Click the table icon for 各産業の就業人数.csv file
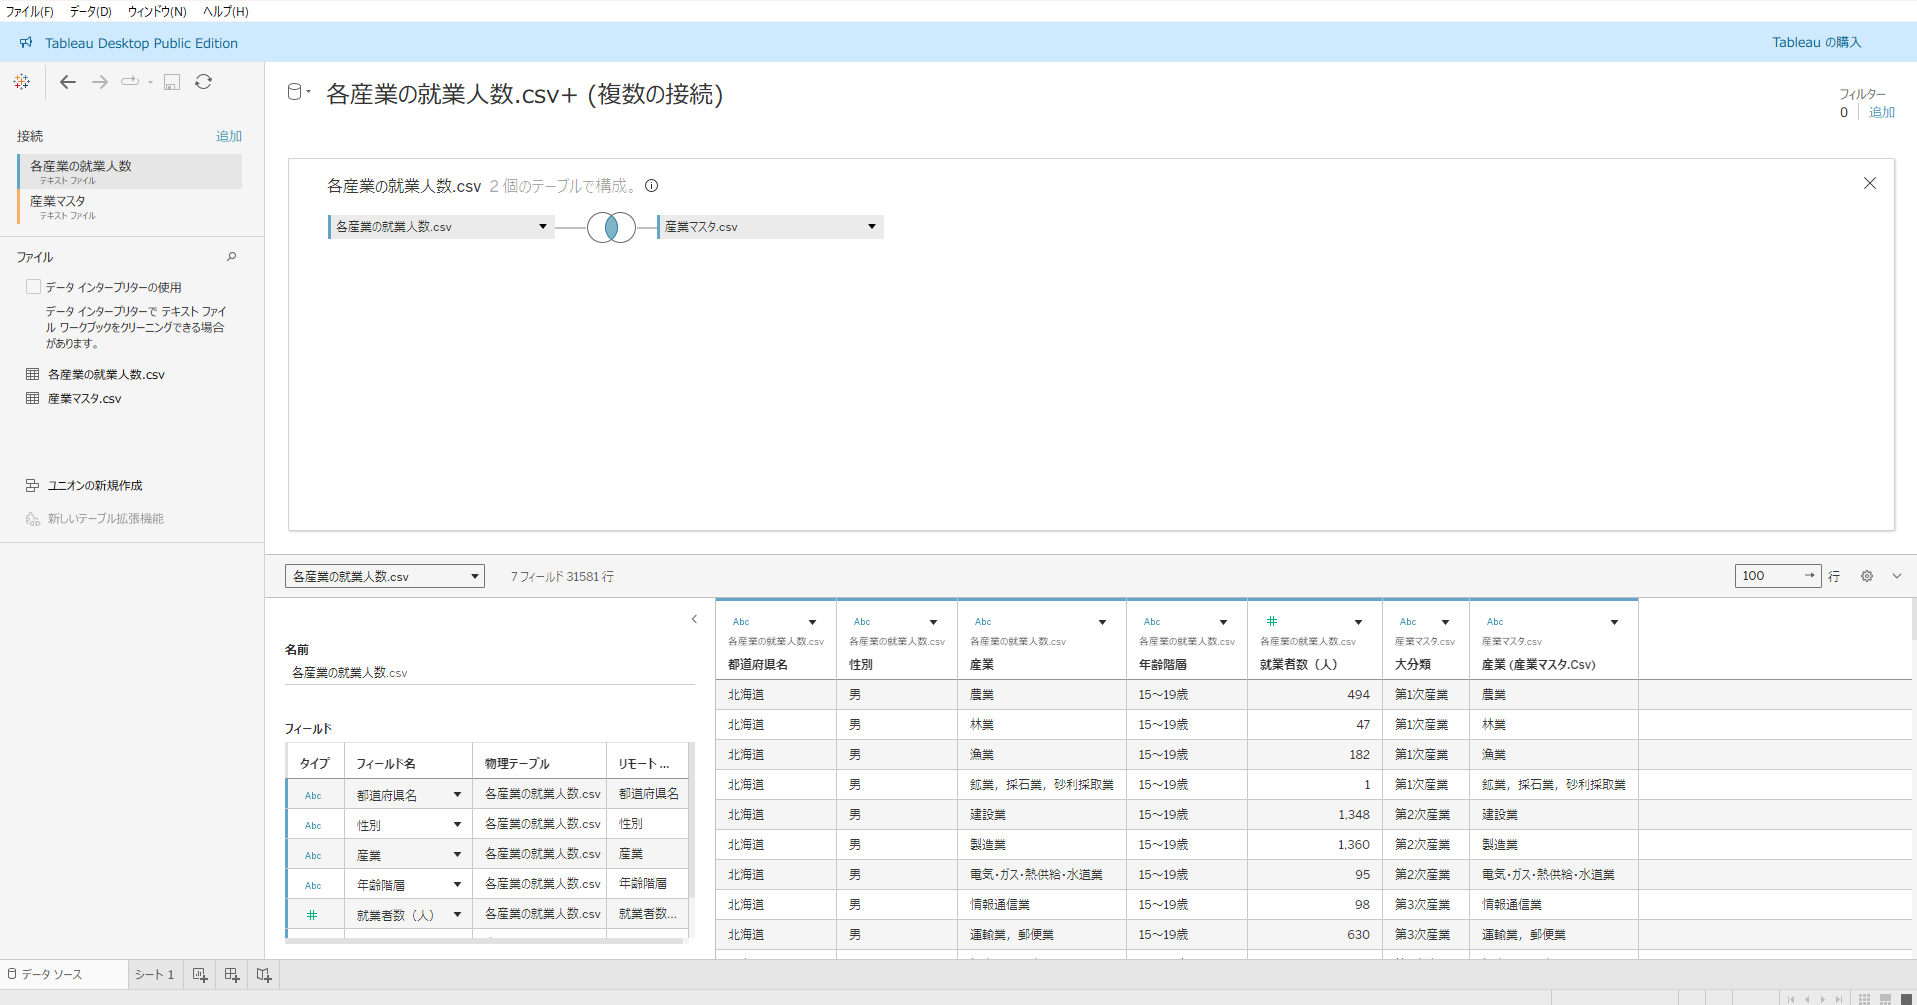This screenshot has width=1917, height=1005. point(33,374)
